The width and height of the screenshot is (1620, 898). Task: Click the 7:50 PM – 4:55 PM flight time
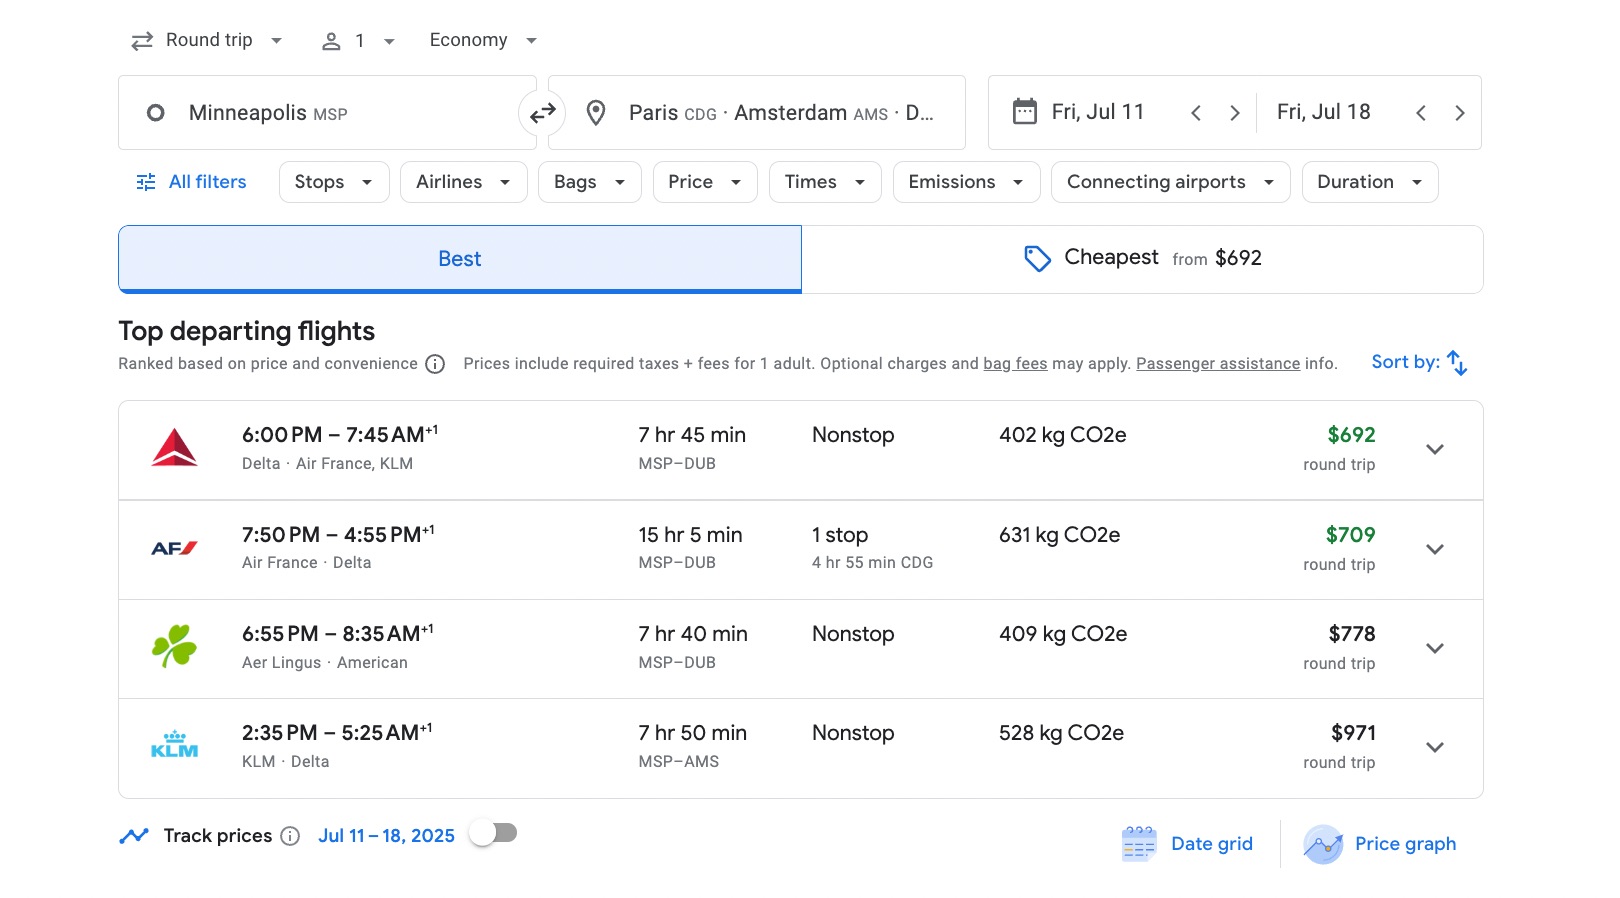tap(338, 535)
